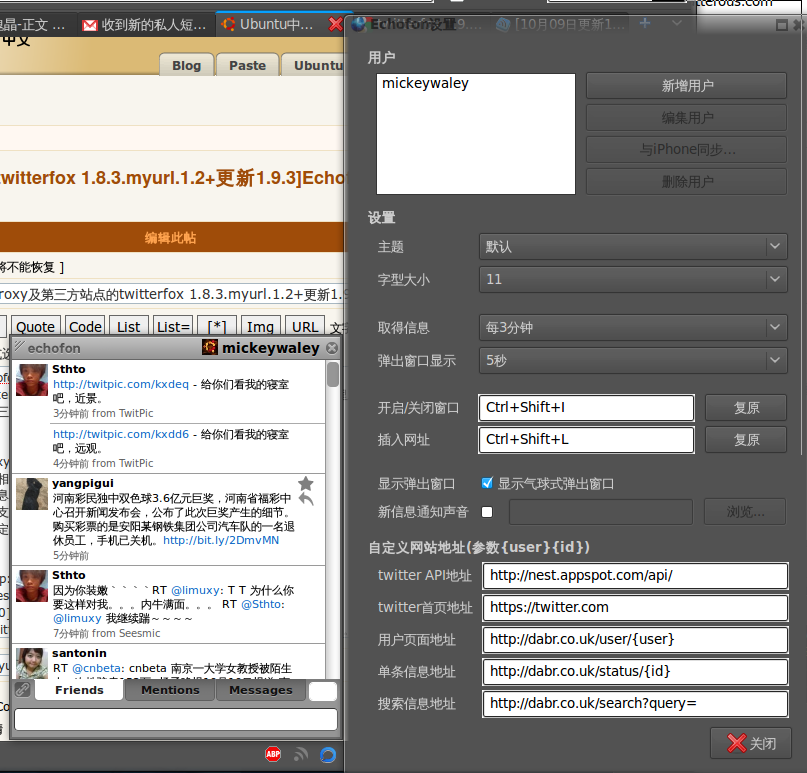Click the Img BBCode button

[x=260, y=327]
